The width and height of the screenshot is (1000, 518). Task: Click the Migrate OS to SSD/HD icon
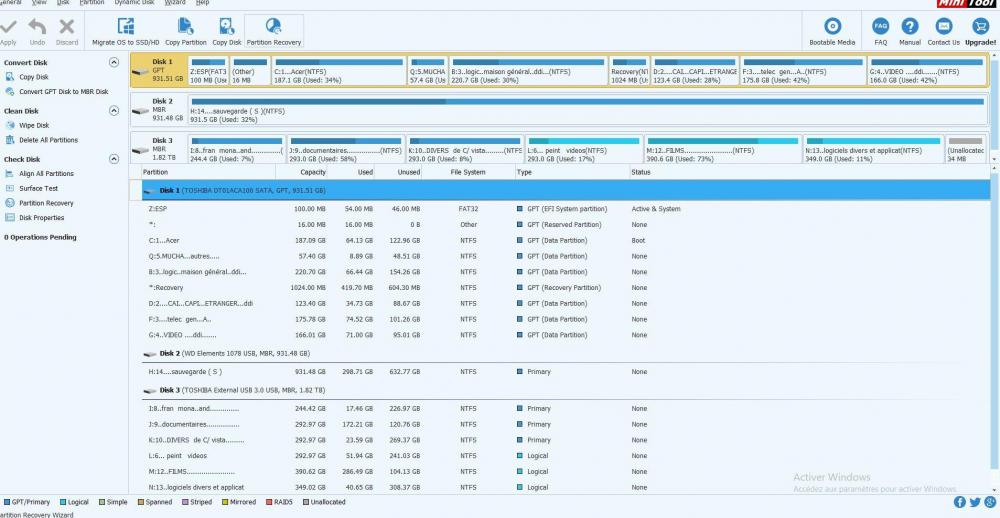[125, 27]
